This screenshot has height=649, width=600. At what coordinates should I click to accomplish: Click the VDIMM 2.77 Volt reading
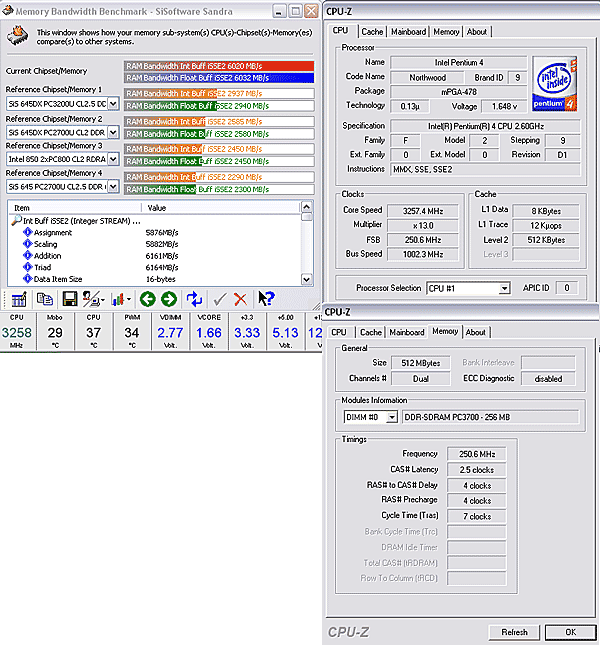point(170,331)
